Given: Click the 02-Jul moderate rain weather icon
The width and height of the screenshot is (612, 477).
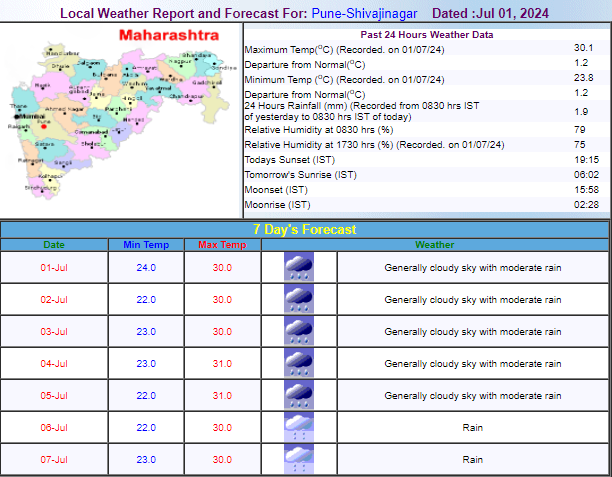Looking at the screenshot, I should [299, 299].
